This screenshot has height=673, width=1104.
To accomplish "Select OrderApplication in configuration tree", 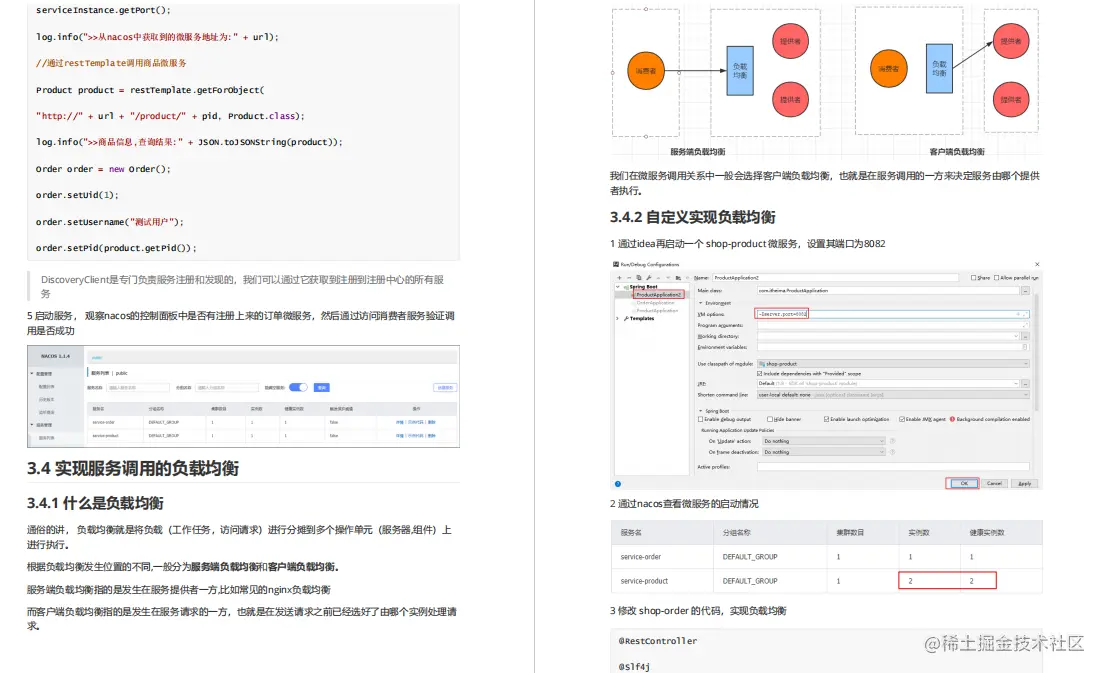I will [x=656, y=303].
